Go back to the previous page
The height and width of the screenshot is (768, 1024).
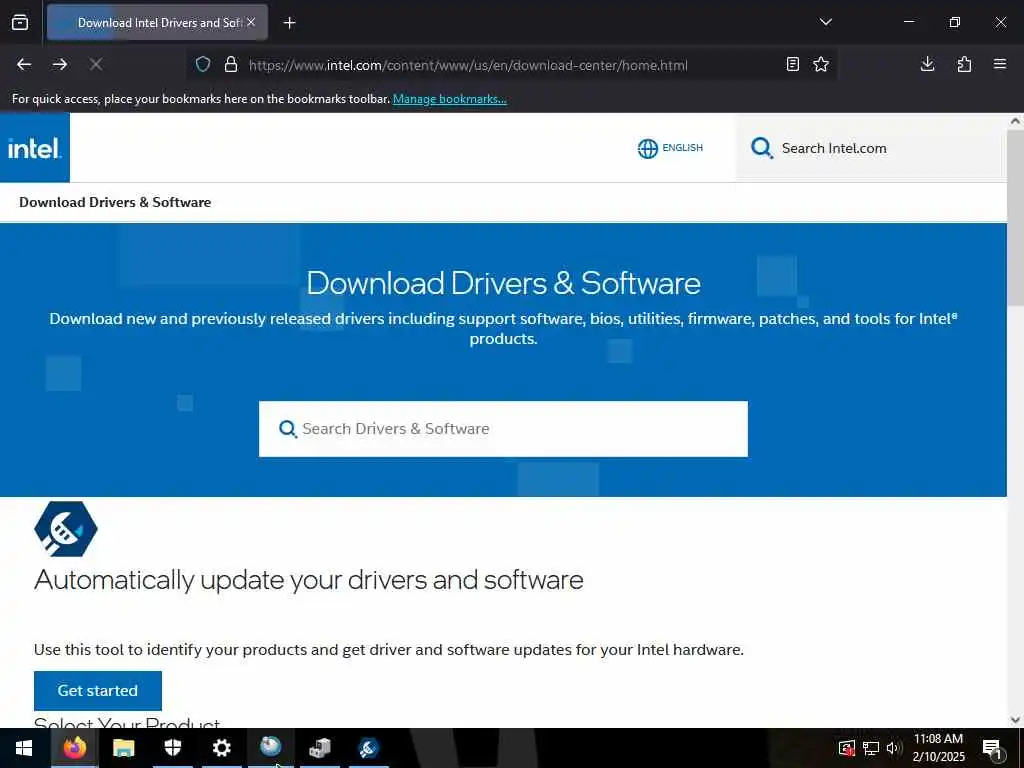coord(24,64)
